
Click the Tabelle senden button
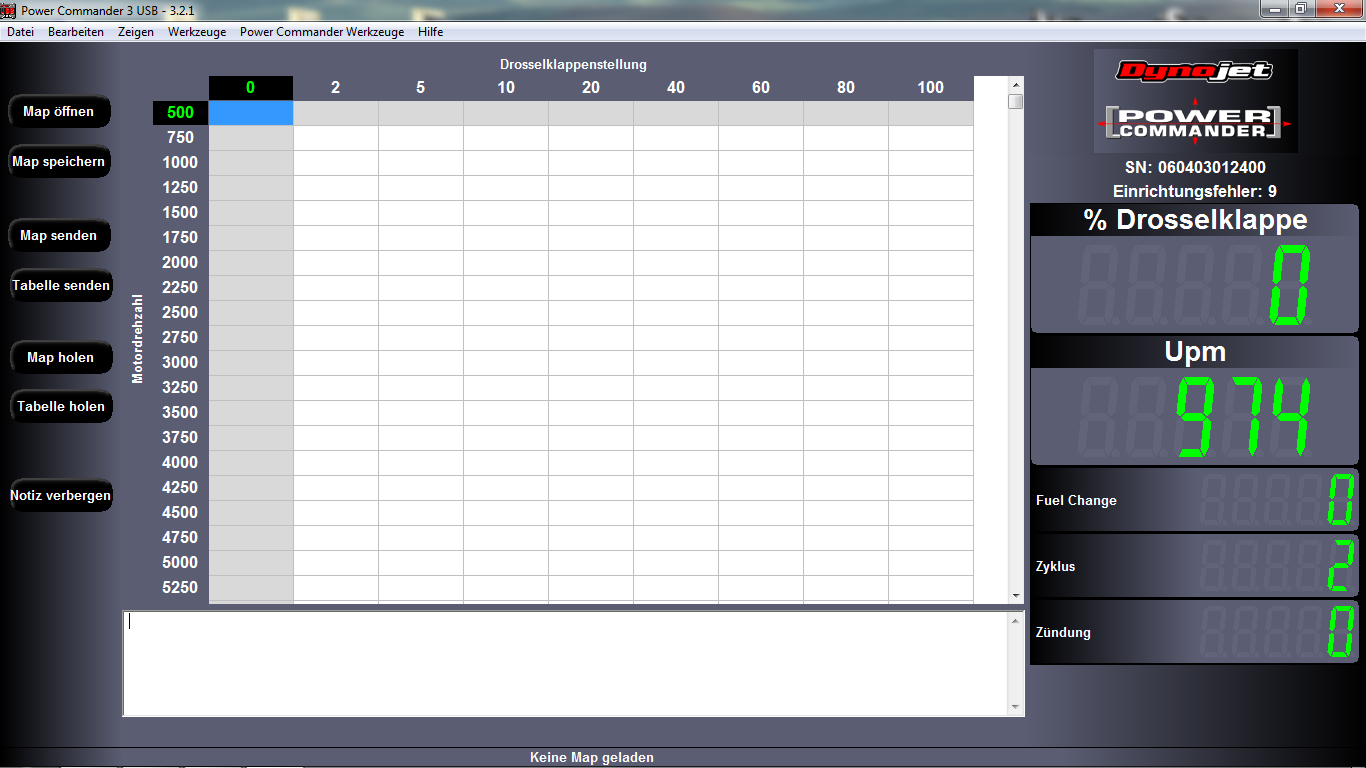61,286
